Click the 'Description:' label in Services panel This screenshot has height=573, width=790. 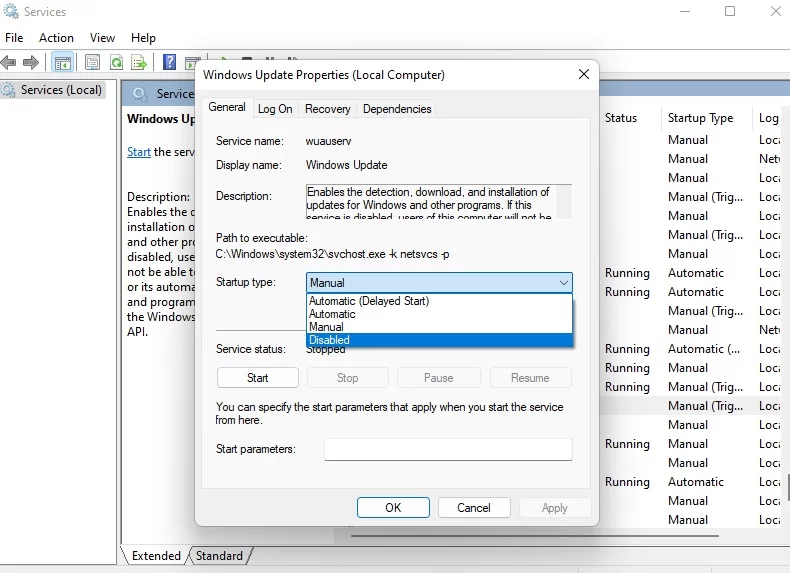click(x=159, y=197)
